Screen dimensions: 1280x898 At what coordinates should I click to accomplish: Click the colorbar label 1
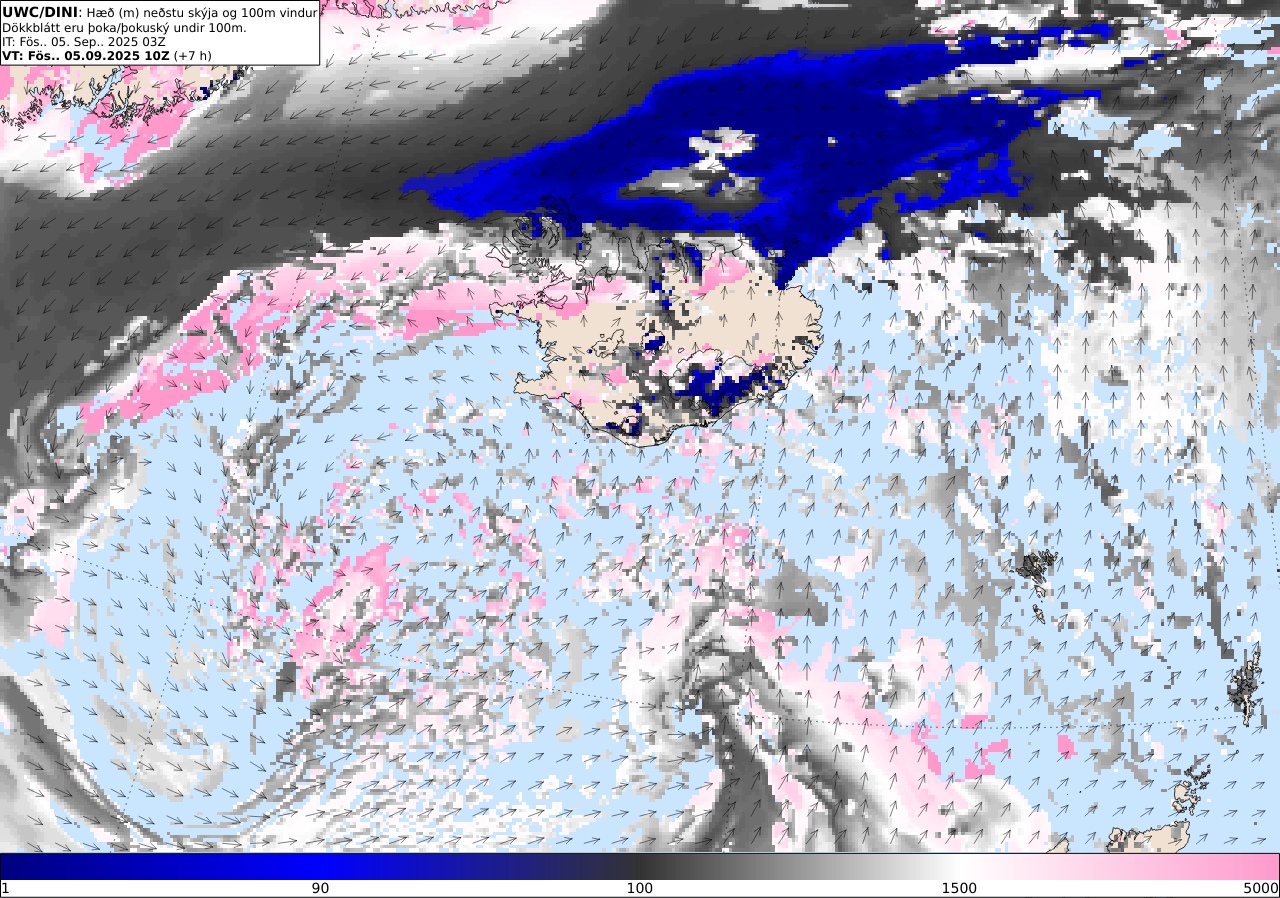point(5,888)
